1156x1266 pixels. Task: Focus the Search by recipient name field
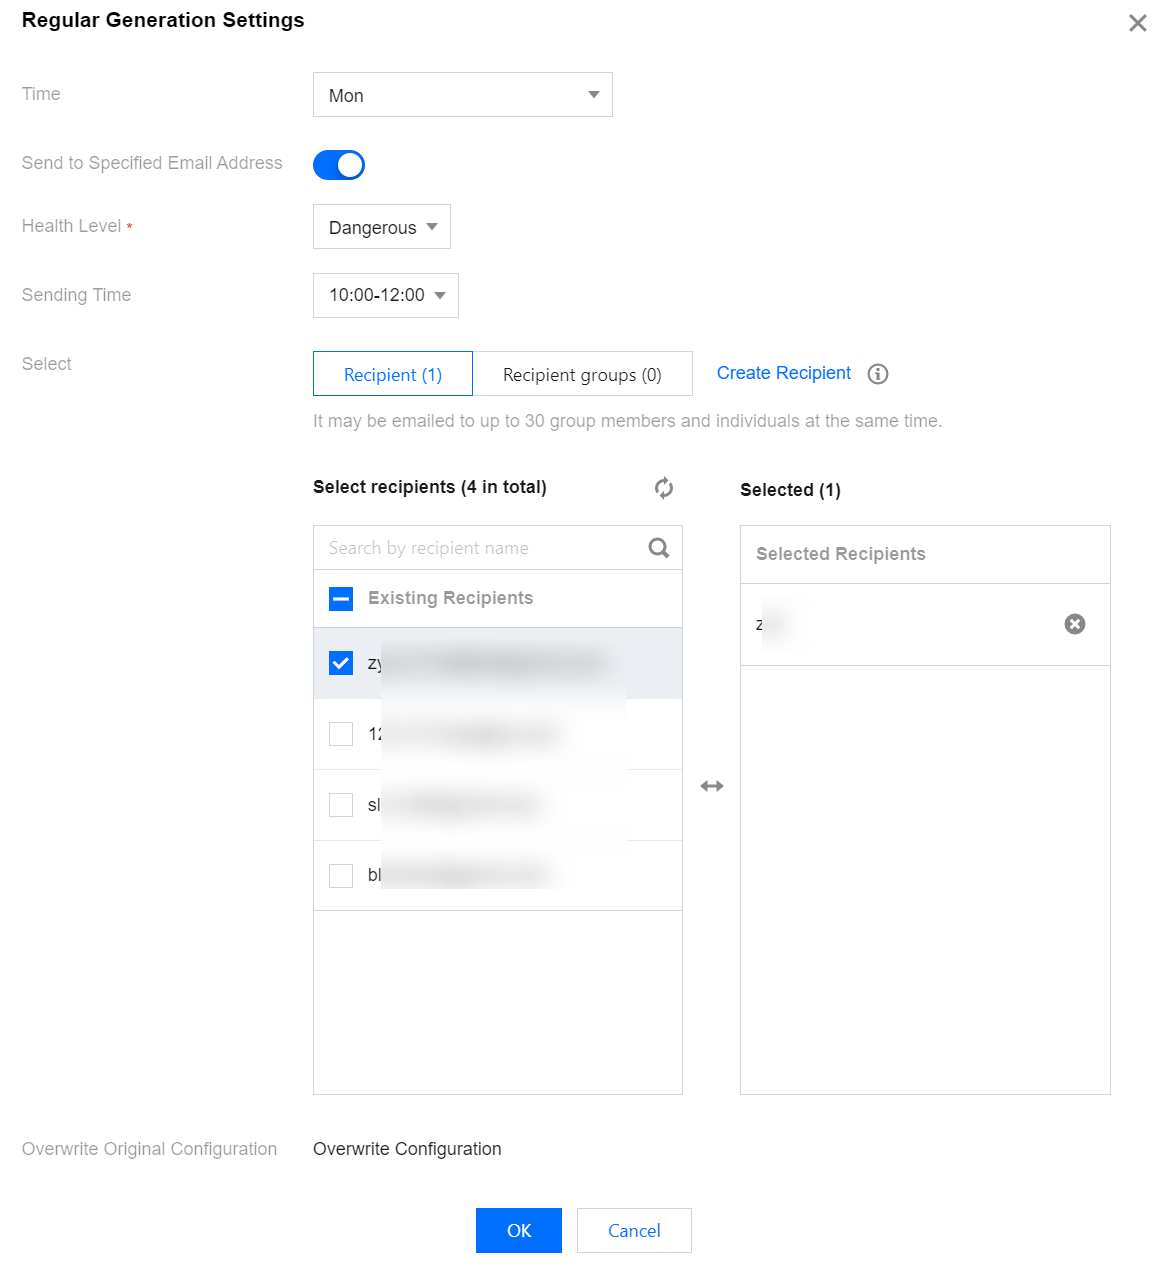pos(480,548)
